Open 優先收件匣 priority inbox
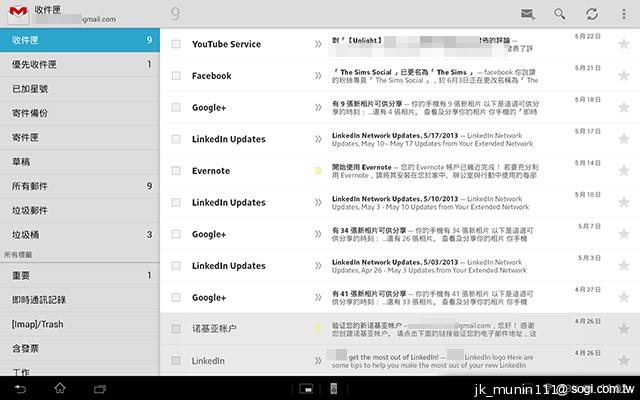This screenshot has width=640, height=400. [x=80, y=64]
